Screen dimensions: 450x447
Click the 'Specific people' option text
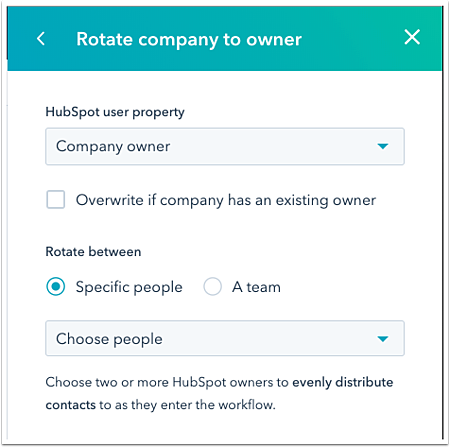[x=129, y=287]
